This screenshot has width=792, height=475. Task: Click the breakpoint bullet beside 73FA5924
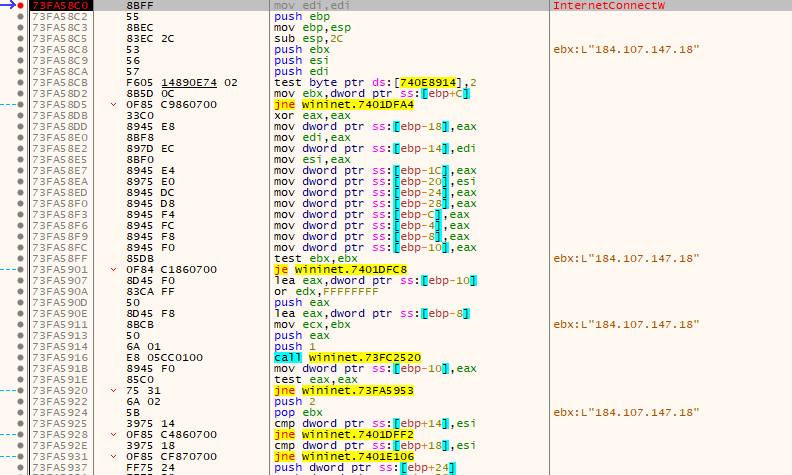[21, 411]
